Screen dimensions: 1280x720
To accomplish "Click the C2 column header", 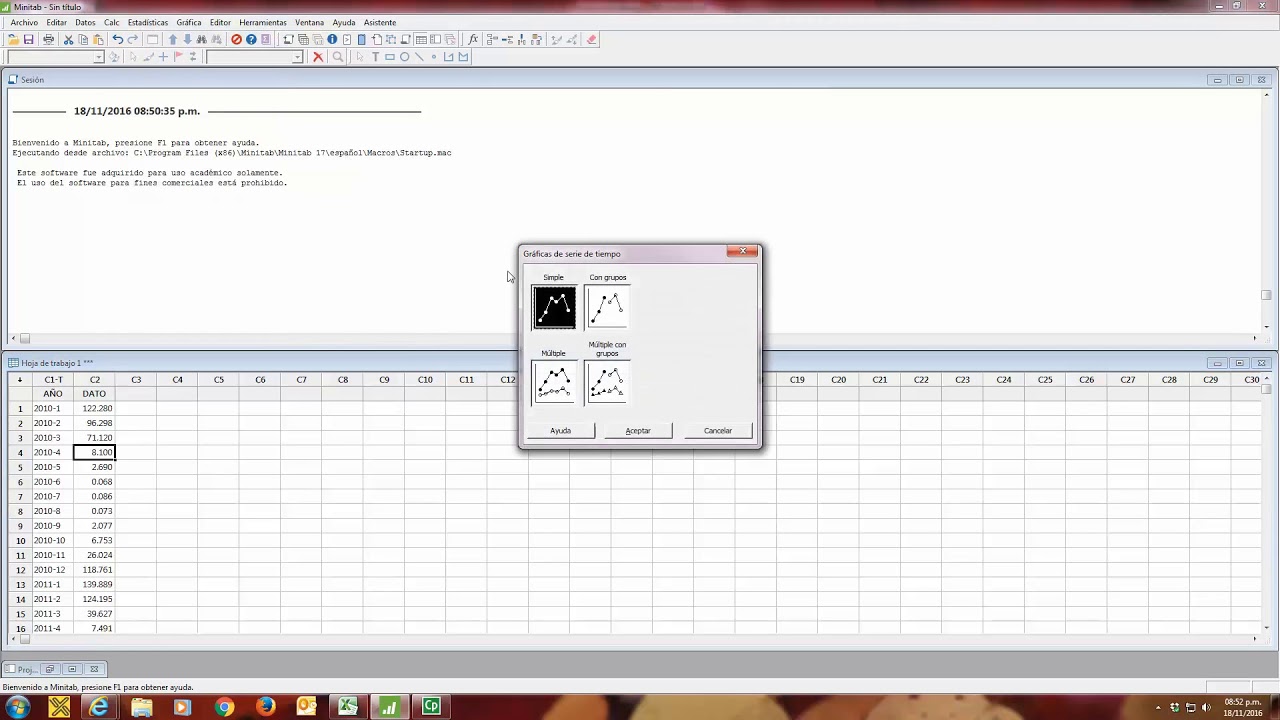I will [x=94, y=380].
